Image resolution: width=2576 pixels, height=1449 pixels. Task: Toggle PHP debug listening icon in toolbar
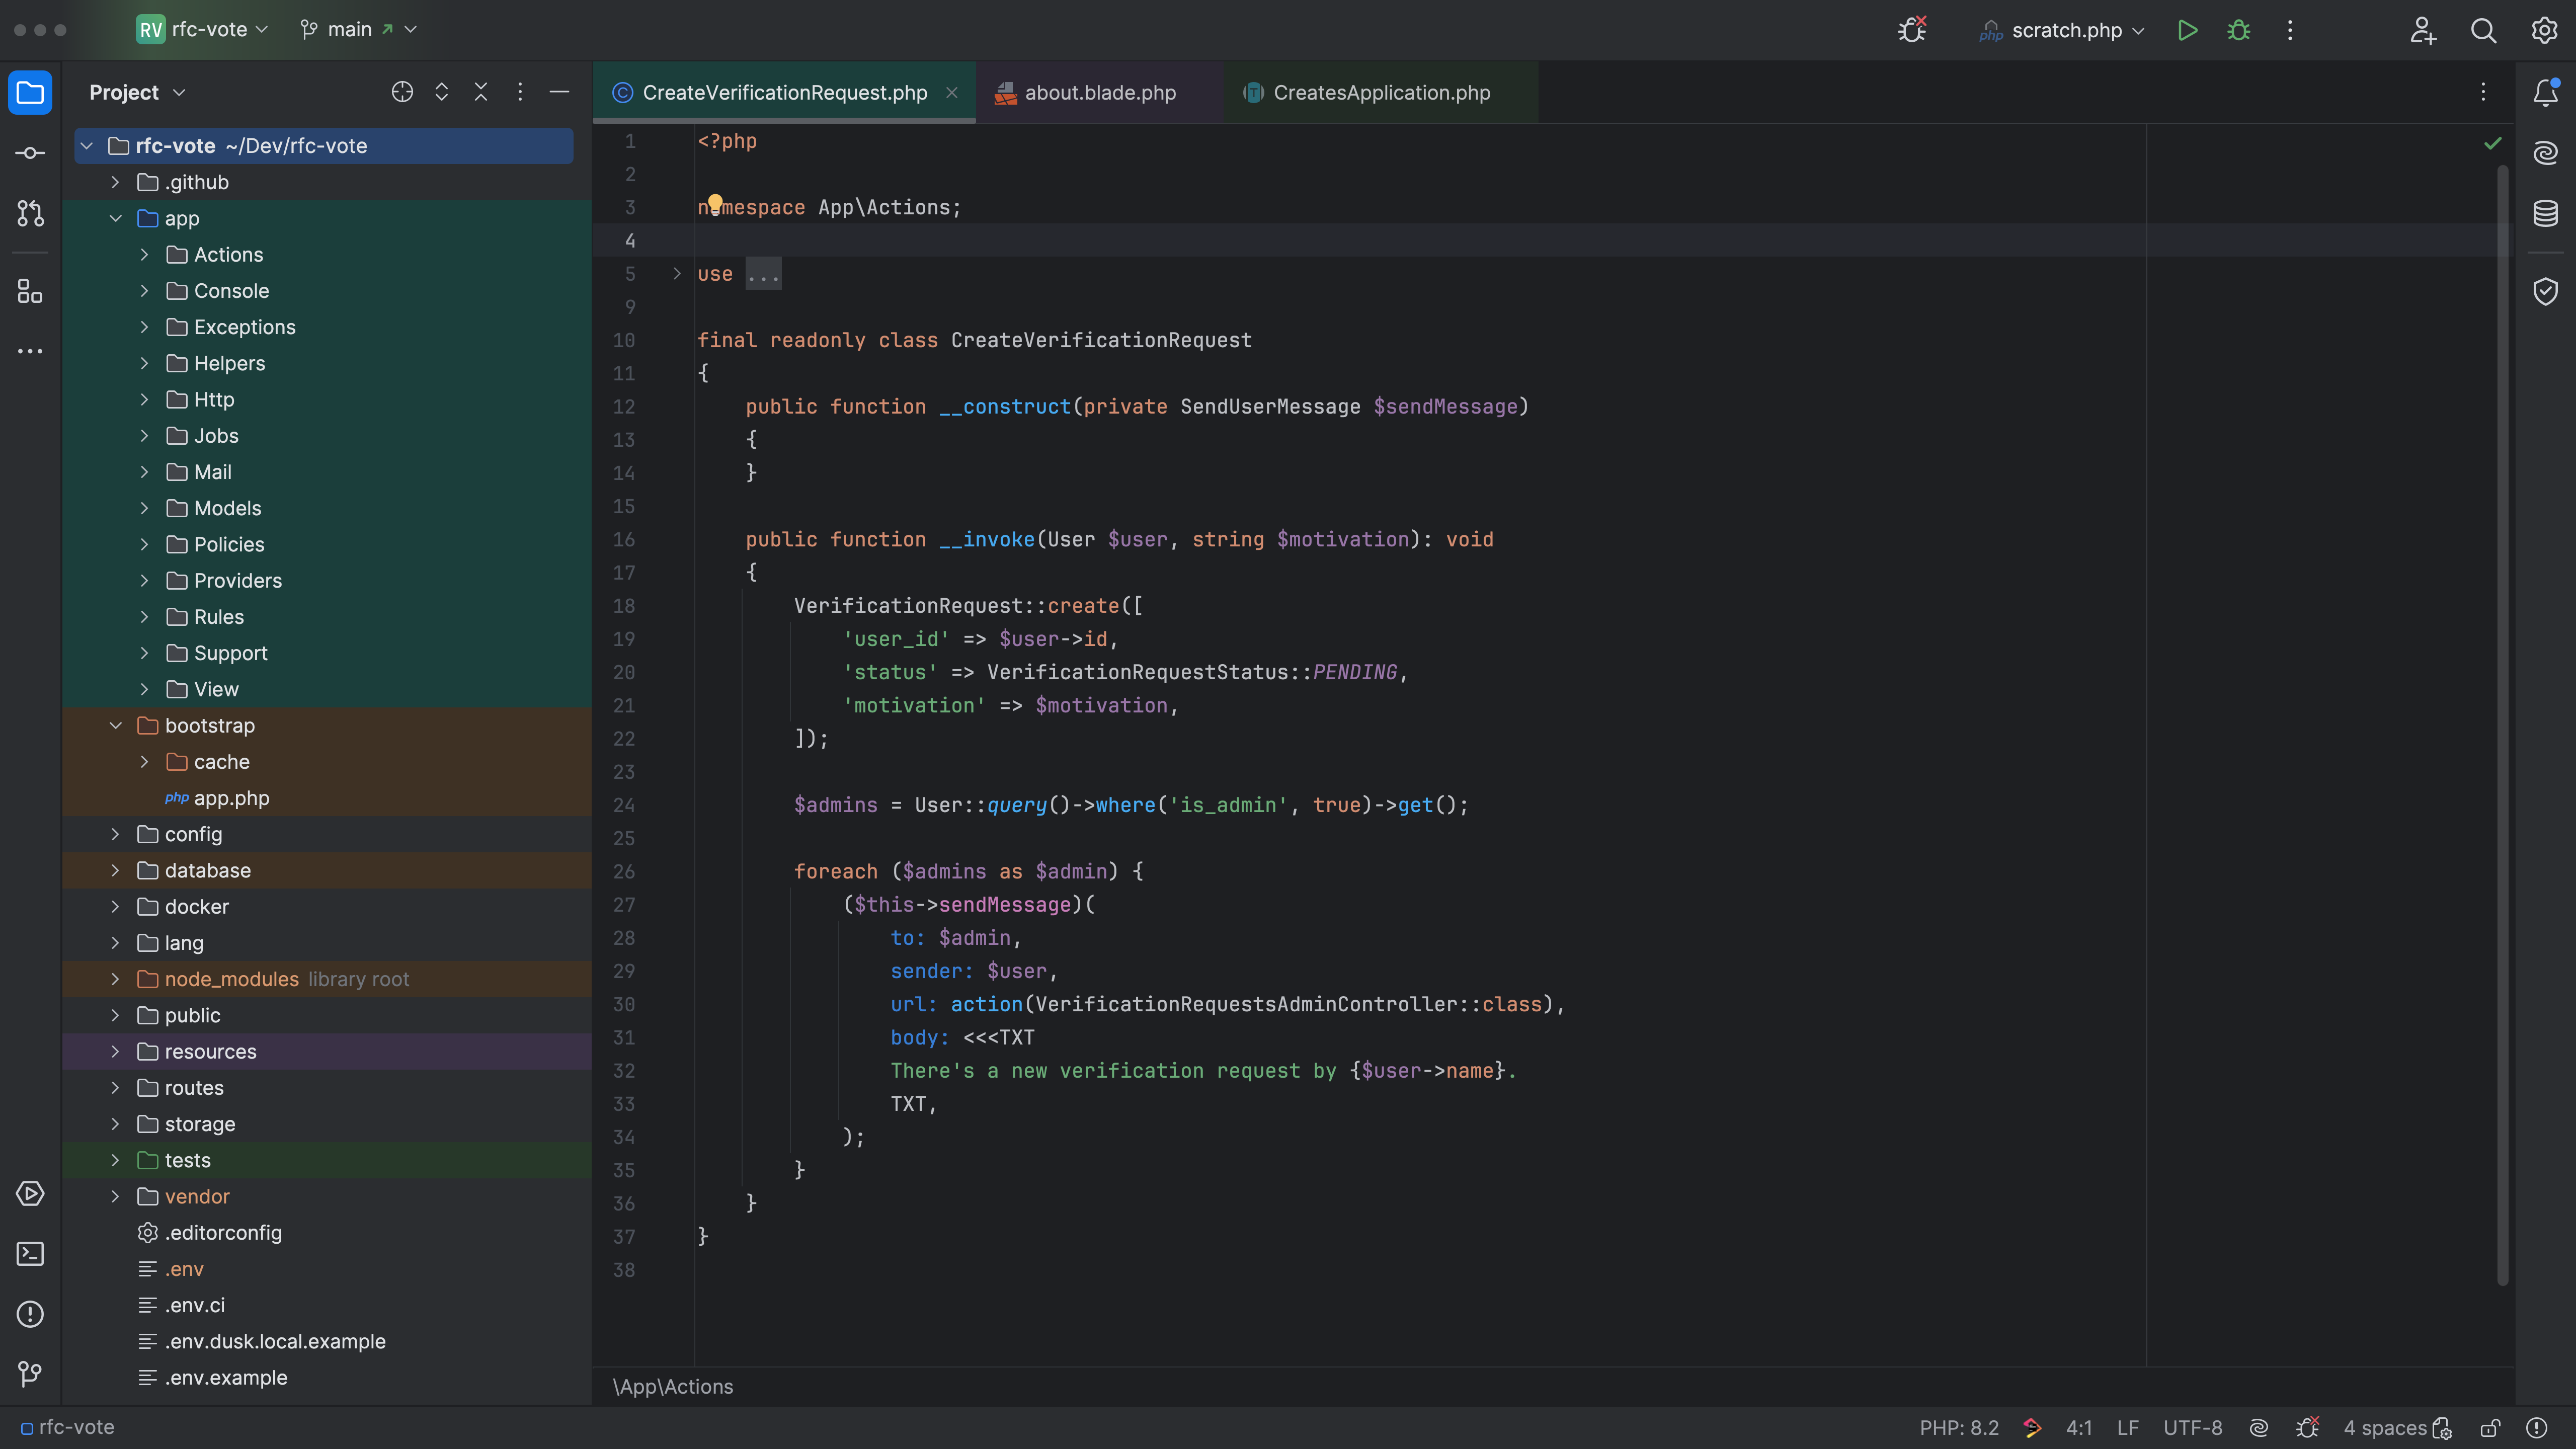(1912, 30)
